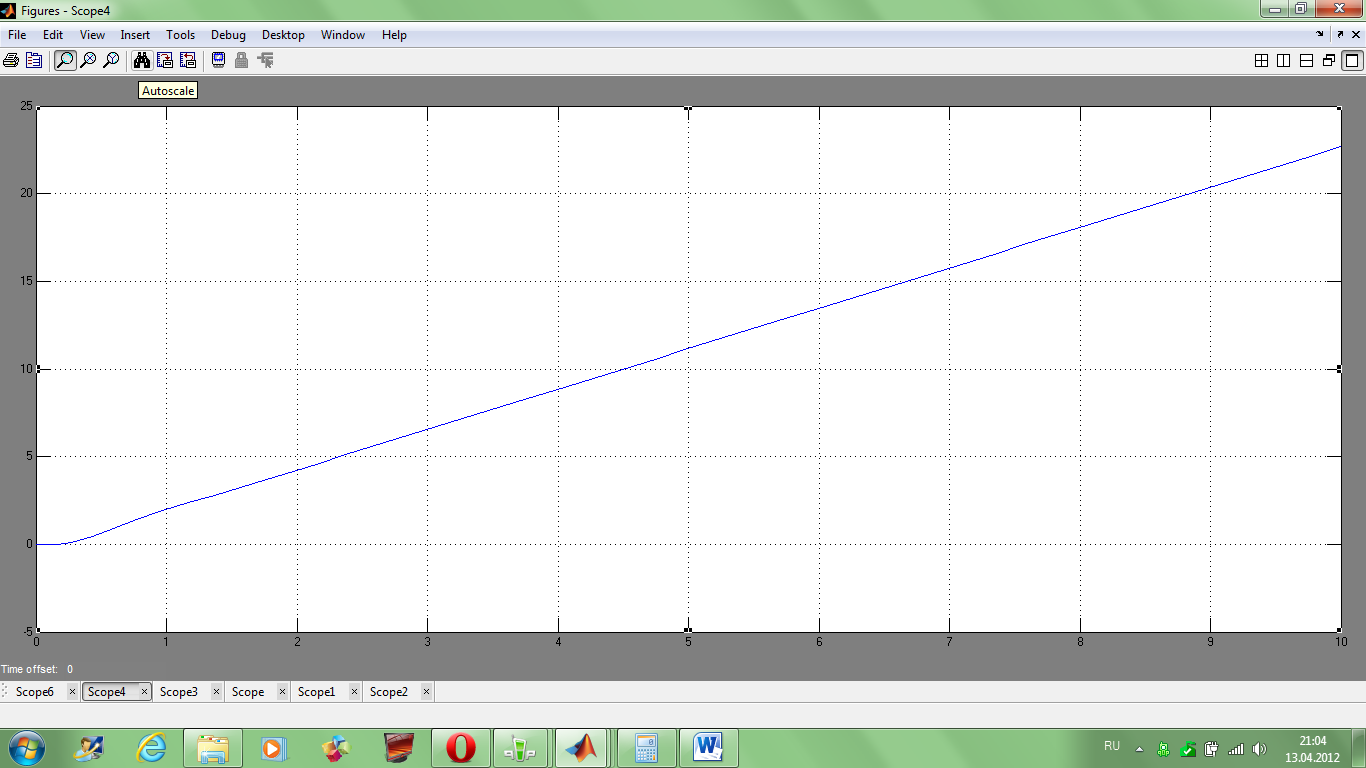
Task: Show hidden system tray icons
Action: 1139,748
